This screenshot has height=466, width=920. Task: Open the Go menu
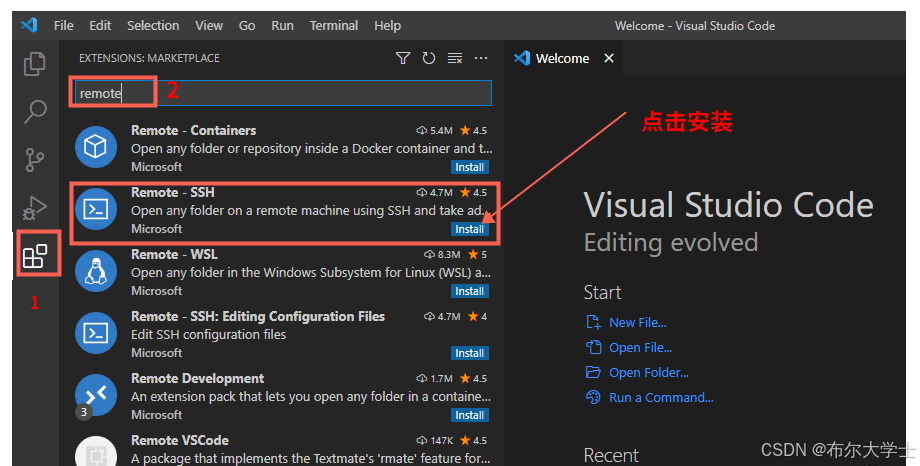click(x=246, y=26)
